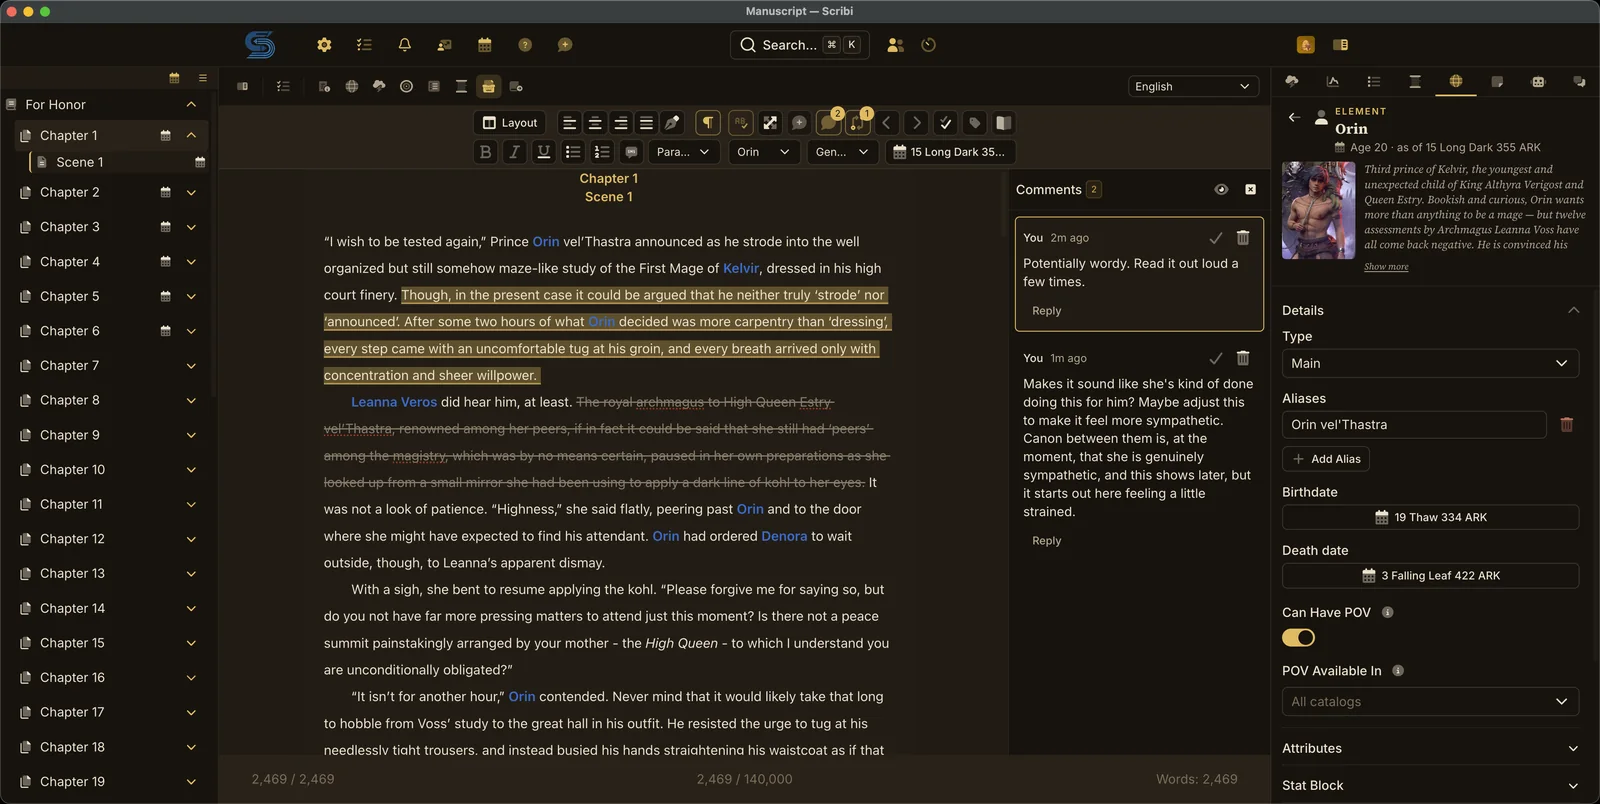Image resolution: width=1600 pixels, height=804 pixels.
Task: Click the Orin portrait thumbnail
Action: coord(1318,211)
